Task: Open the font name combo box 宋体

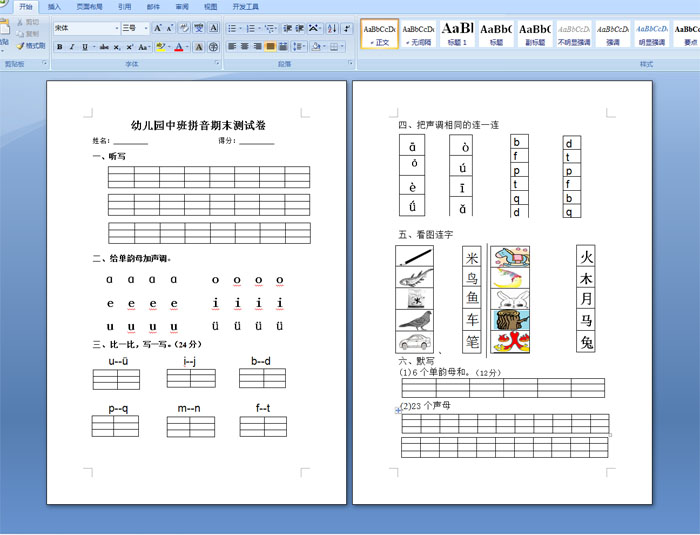Action: click(x=87, y=28)
